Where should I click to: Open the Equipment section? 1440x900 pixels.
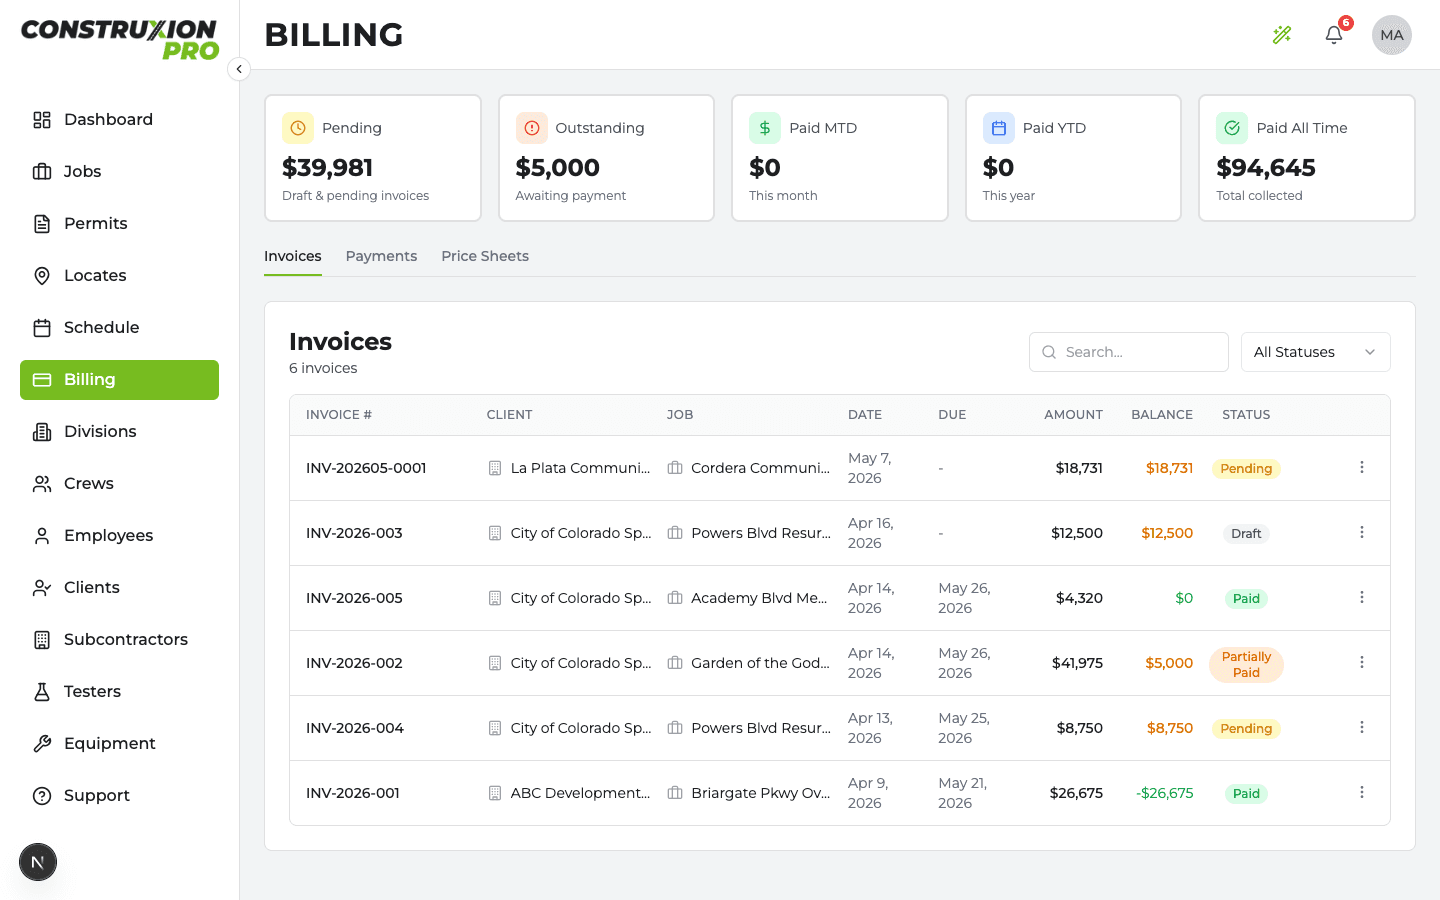pyautogui.click(x=119, y=744)
